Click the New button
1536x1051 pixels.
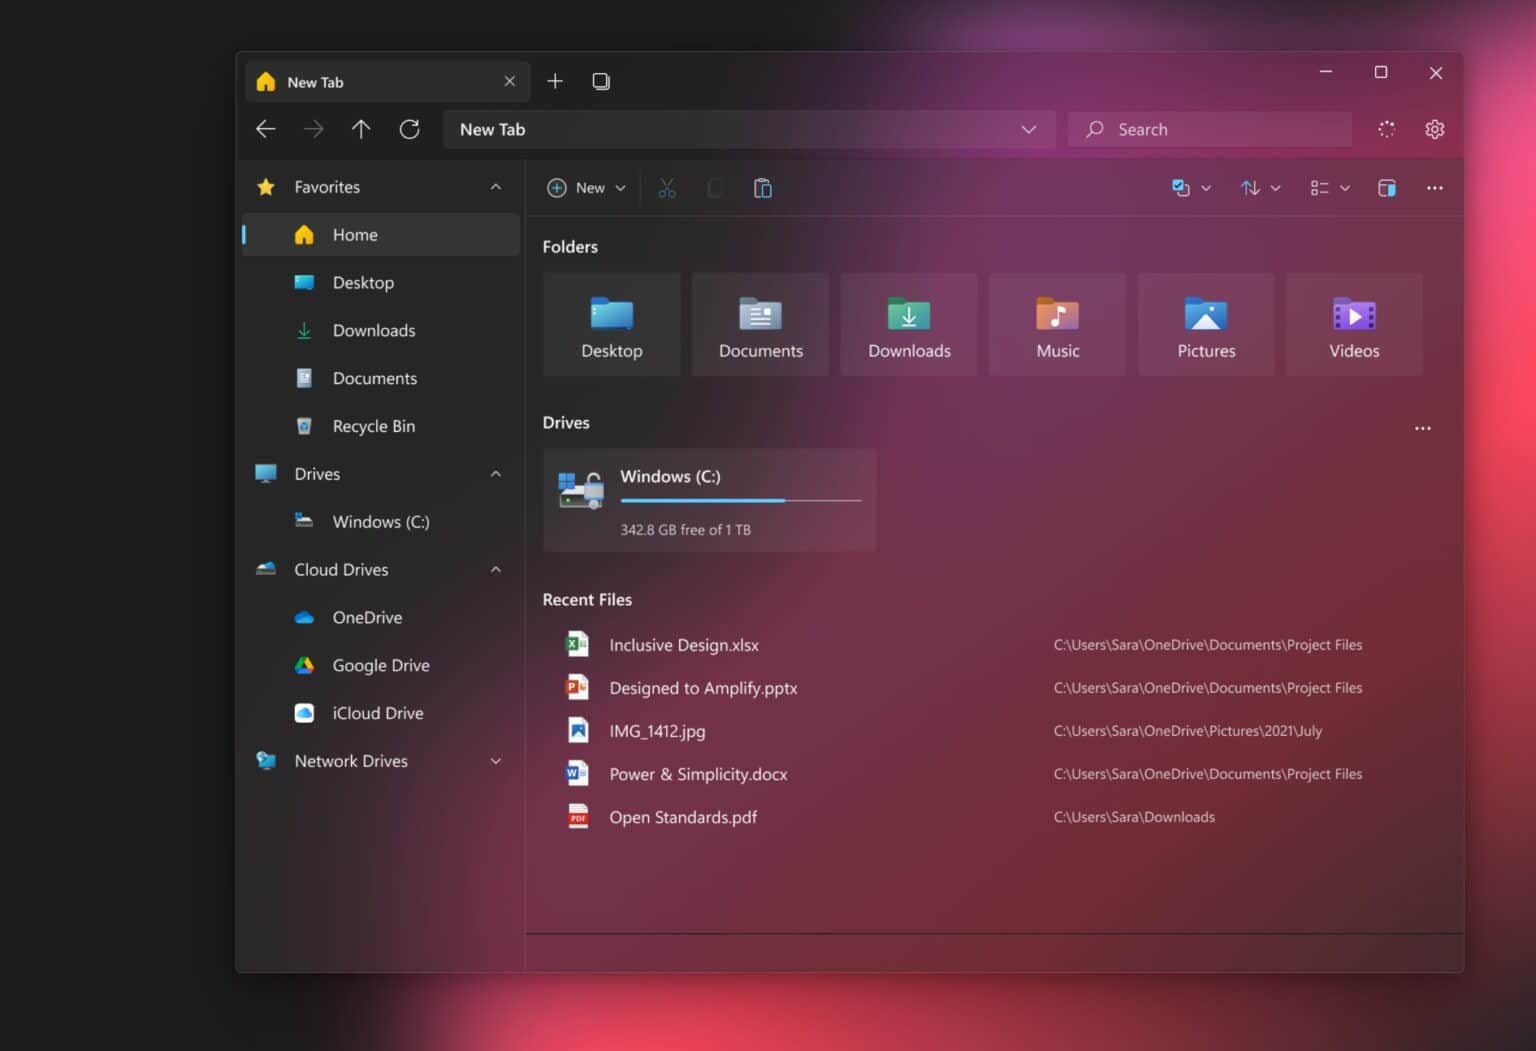click(586, 188)
